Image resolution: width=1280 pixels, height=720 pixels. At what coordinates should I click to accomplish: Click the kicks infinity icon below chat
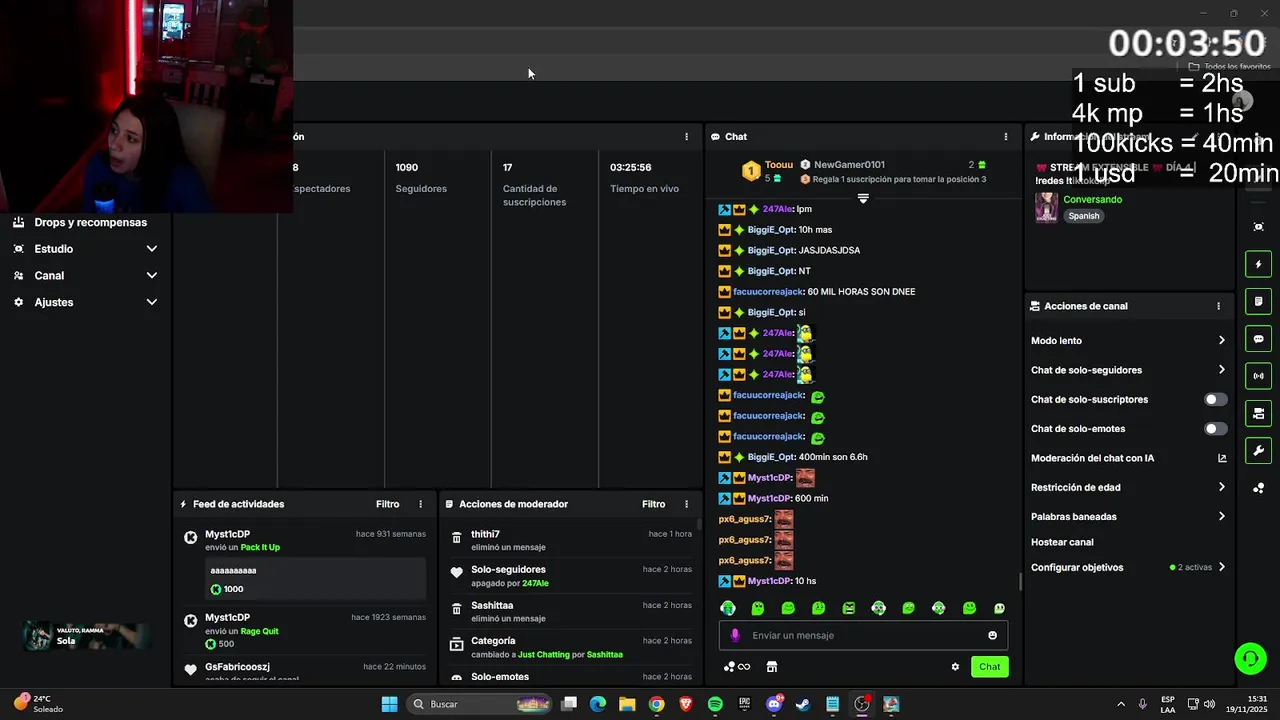737,667
